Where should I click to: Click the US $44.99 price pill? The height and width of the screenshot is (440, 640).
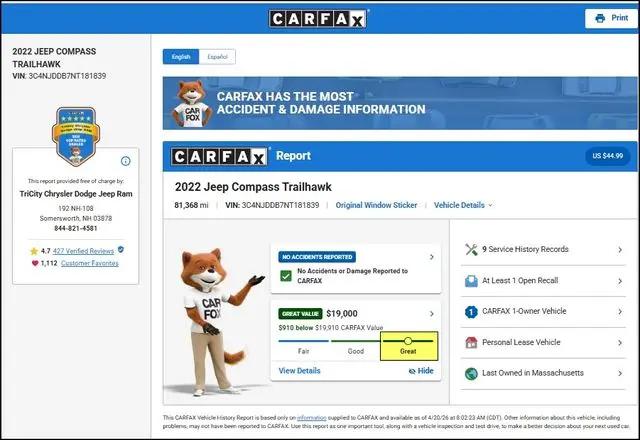tap(607, 156)
